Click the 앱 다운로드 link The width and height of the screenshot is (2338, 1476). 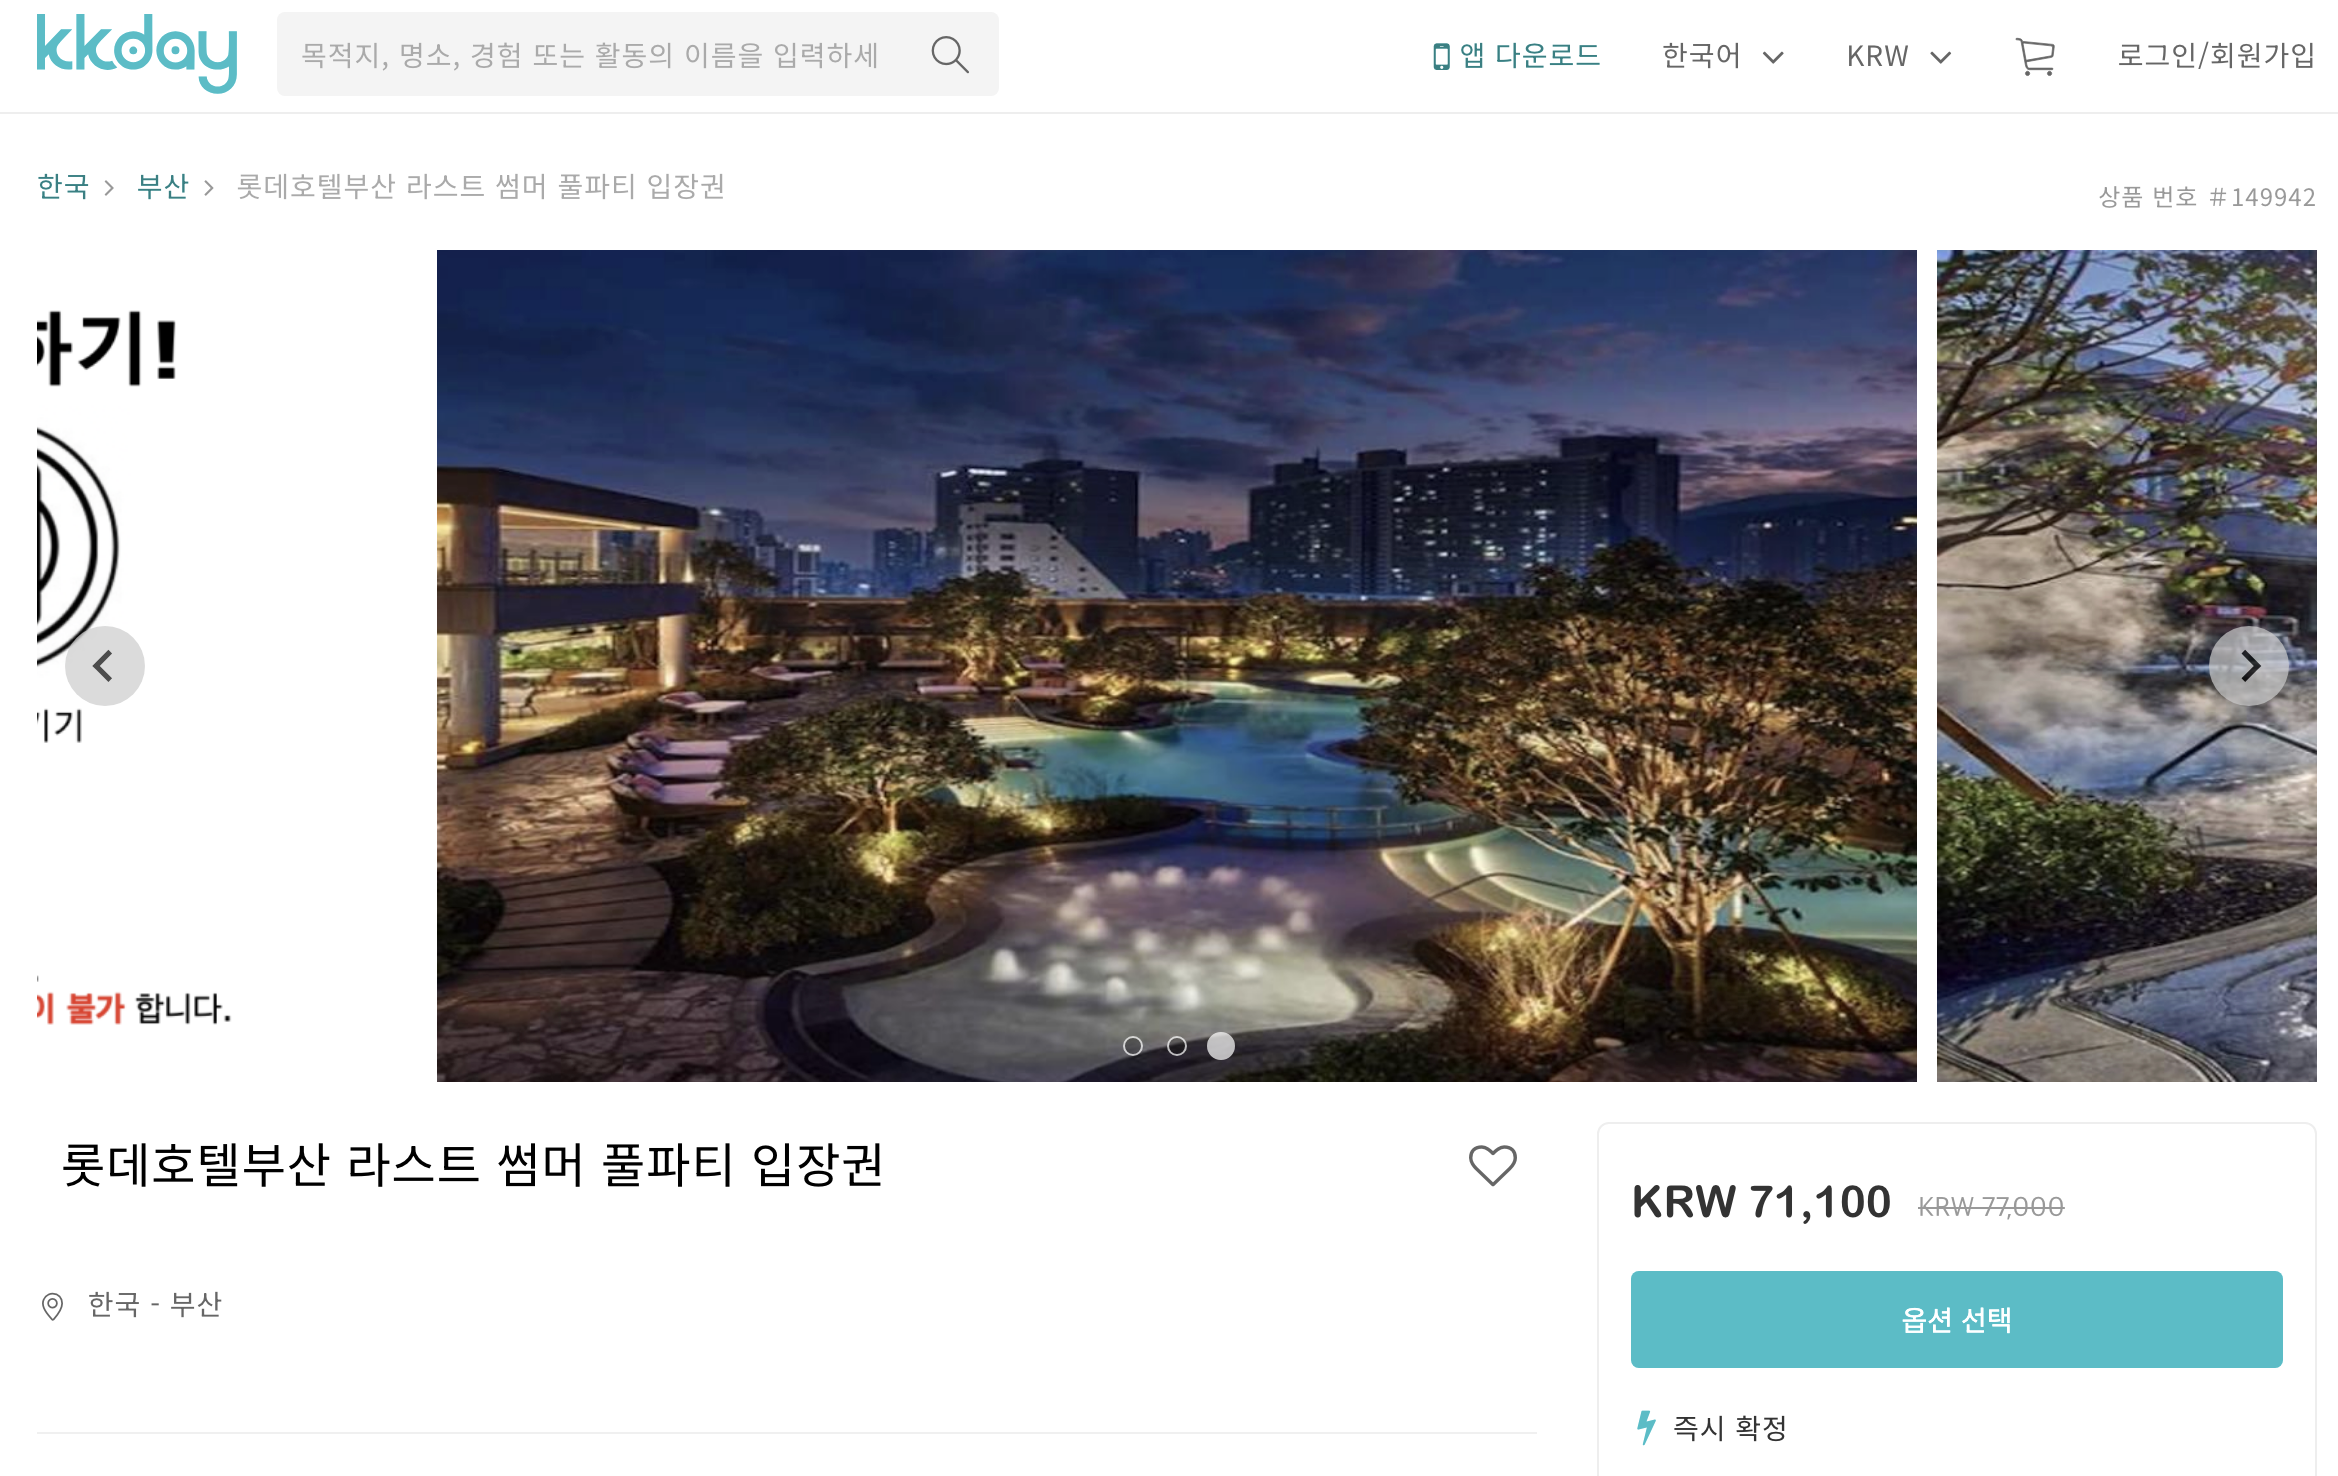click(x=1517, y=56)
